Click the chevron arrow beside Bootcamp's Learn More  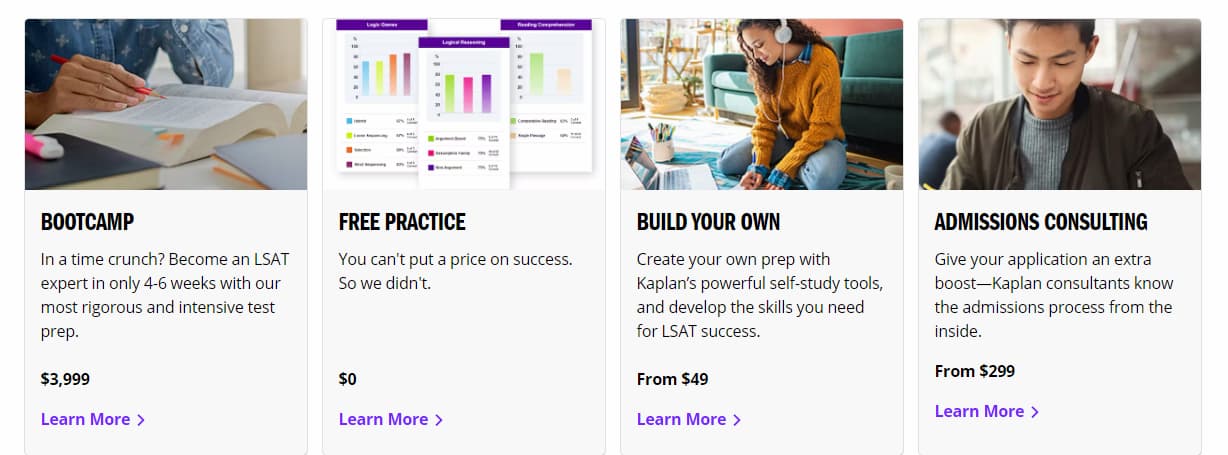pyautogui.click(x=141, y=420)
